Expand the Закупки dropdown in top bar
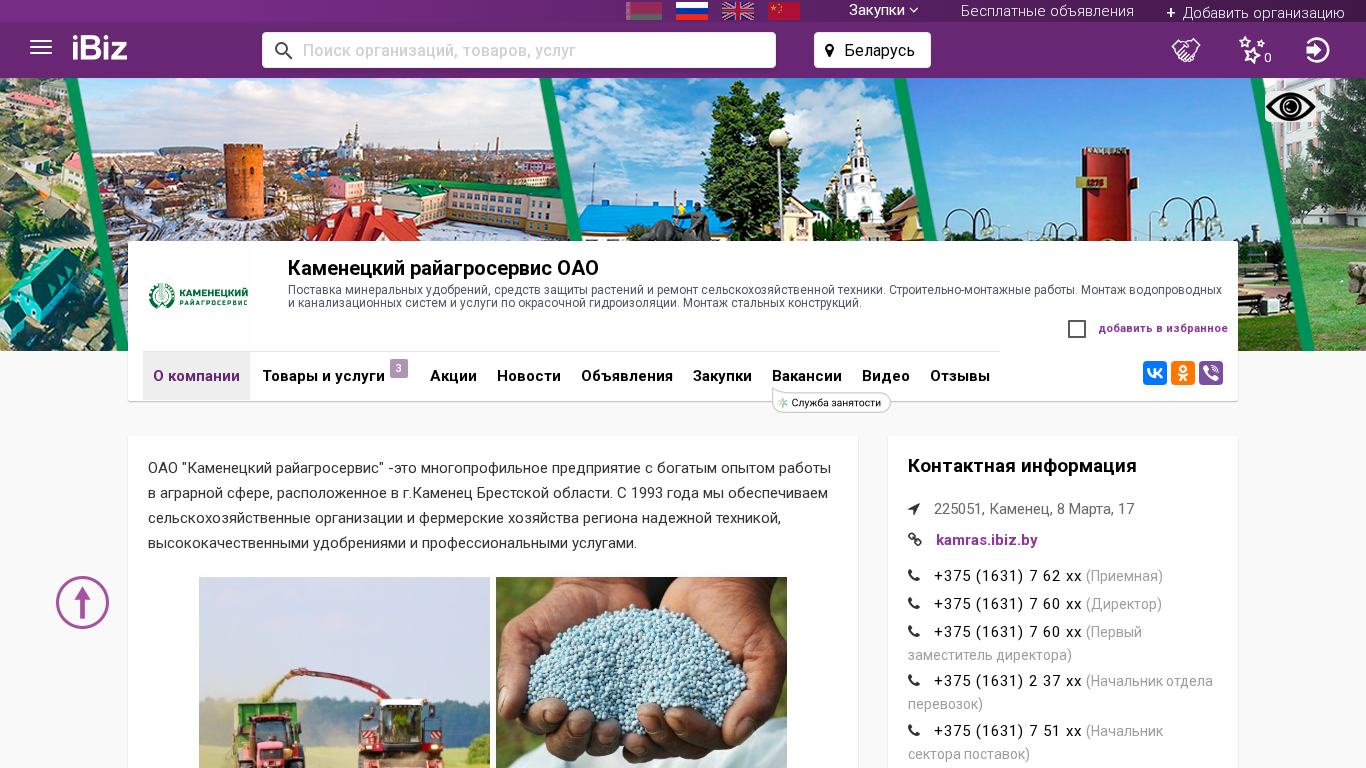Viewport: 1366px width, 768px height. click(x=884, y=10)
